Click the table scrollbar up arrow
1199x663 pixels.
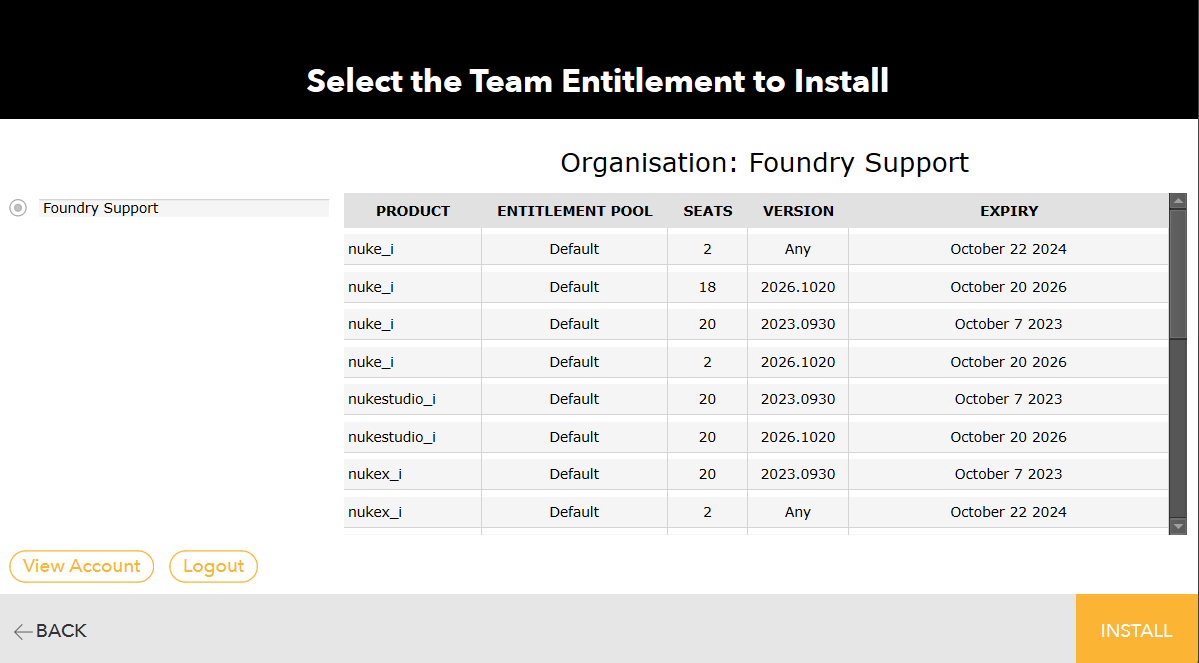1178,200
